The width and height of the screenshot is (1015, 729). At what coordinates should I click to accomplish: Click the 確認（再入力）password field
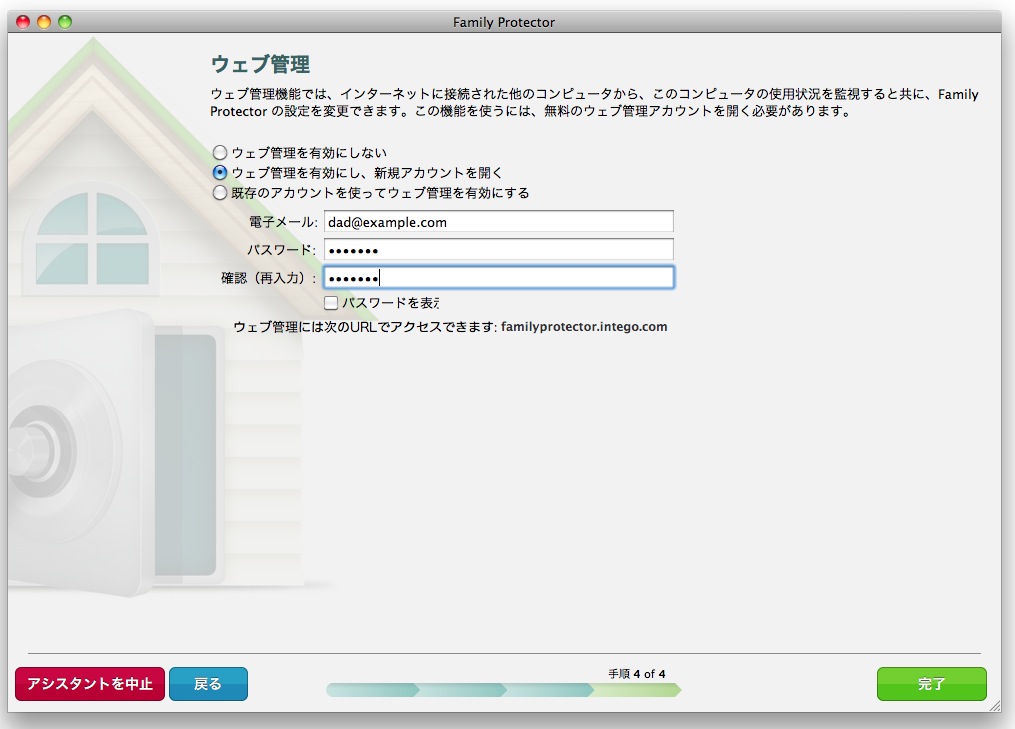click(x=498, y=278)
